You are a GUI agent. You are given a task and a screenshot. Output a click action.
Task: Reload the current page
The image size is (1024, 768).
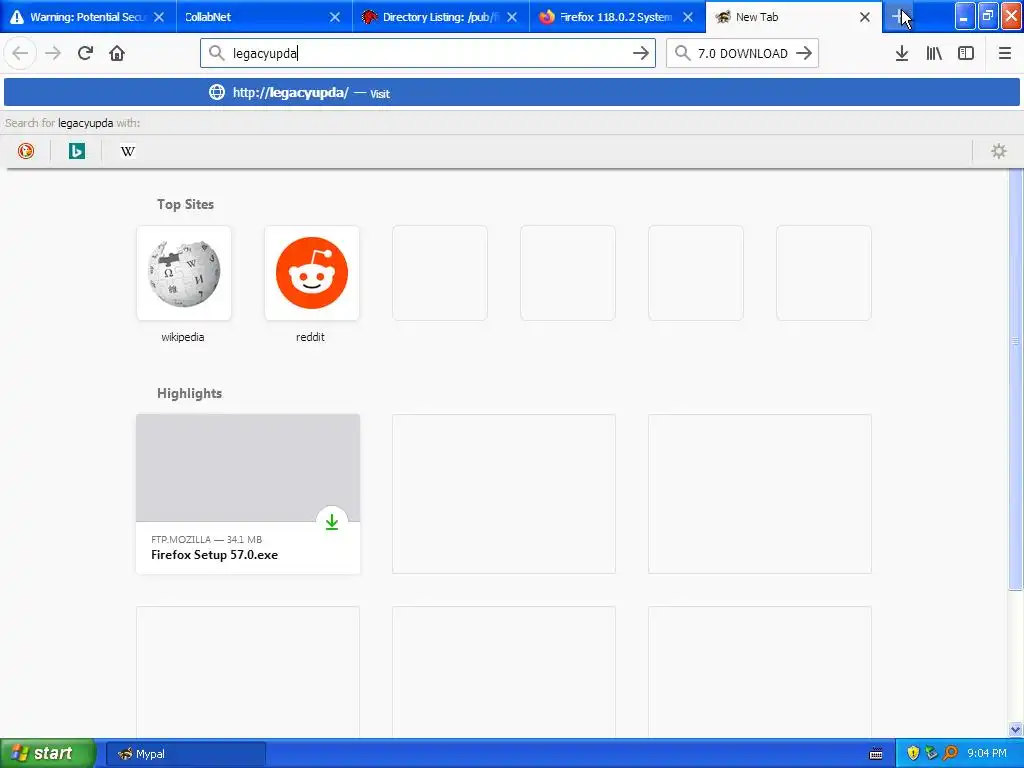[85, 53]
